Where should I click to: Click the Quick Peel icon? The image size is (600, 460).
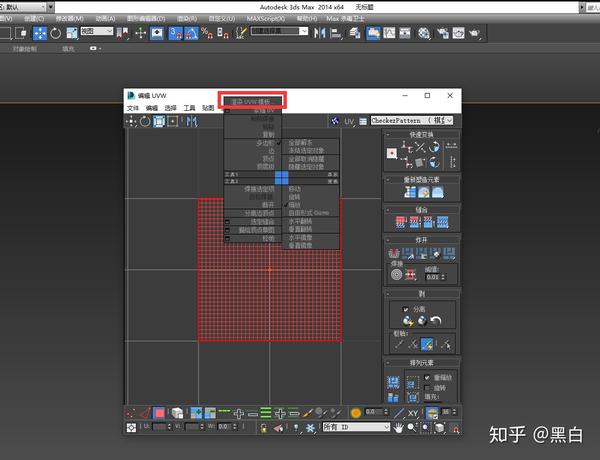coord(408,321)
